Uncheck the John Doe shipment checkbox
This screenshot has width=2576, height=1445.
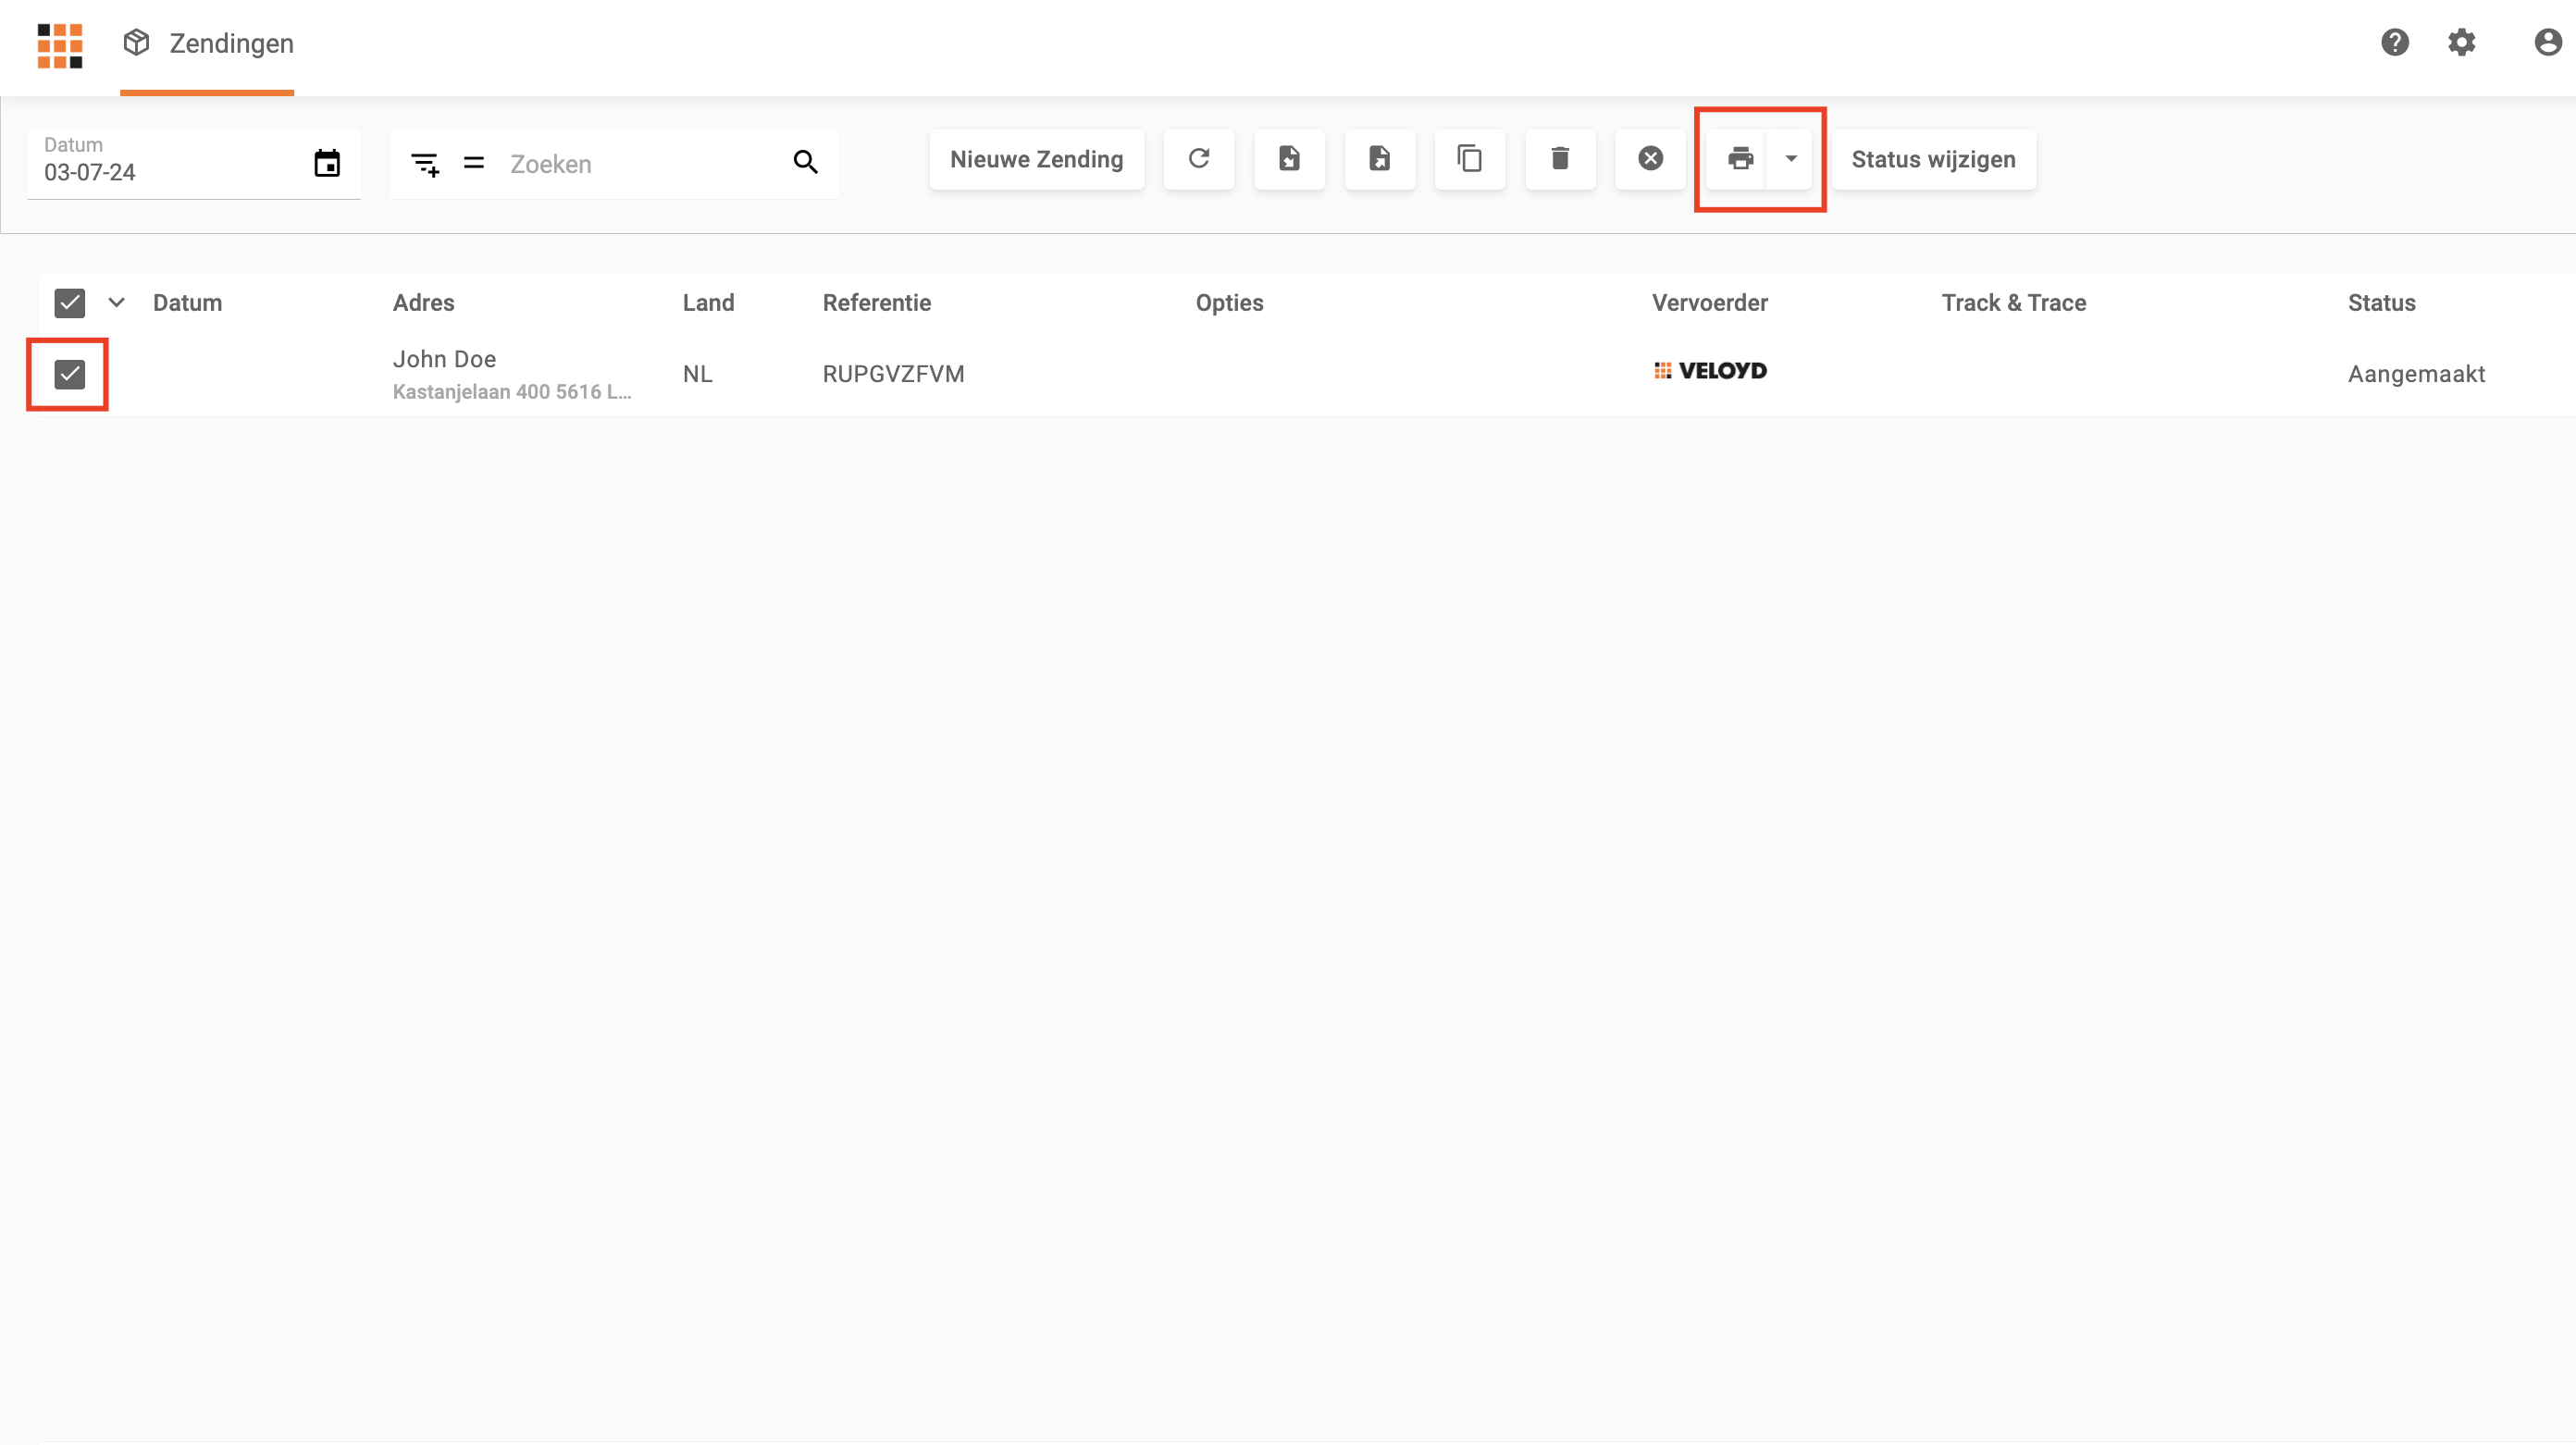pyautogui.click(x=70, y=374)
